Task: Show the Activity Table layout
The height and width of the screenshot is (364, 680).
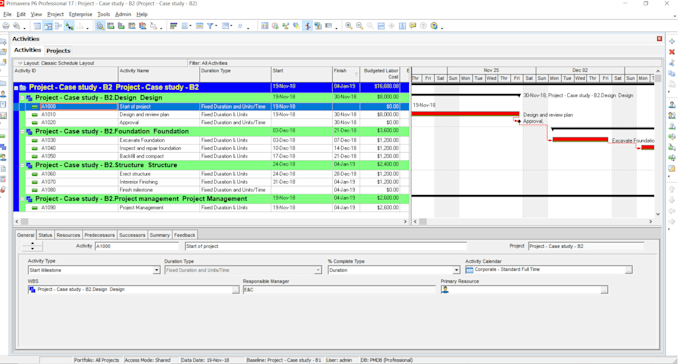Action: [x=37, y=26]
